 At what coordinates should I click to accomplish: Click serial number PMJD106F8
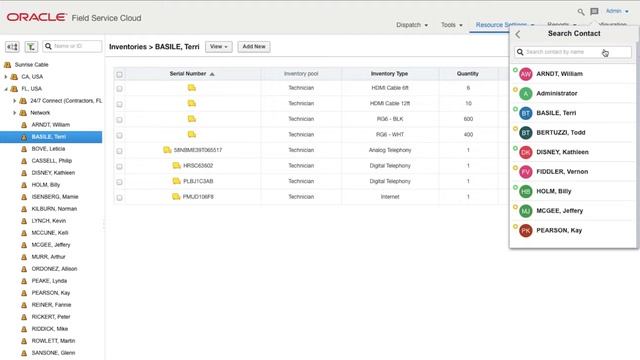[198, 197]
